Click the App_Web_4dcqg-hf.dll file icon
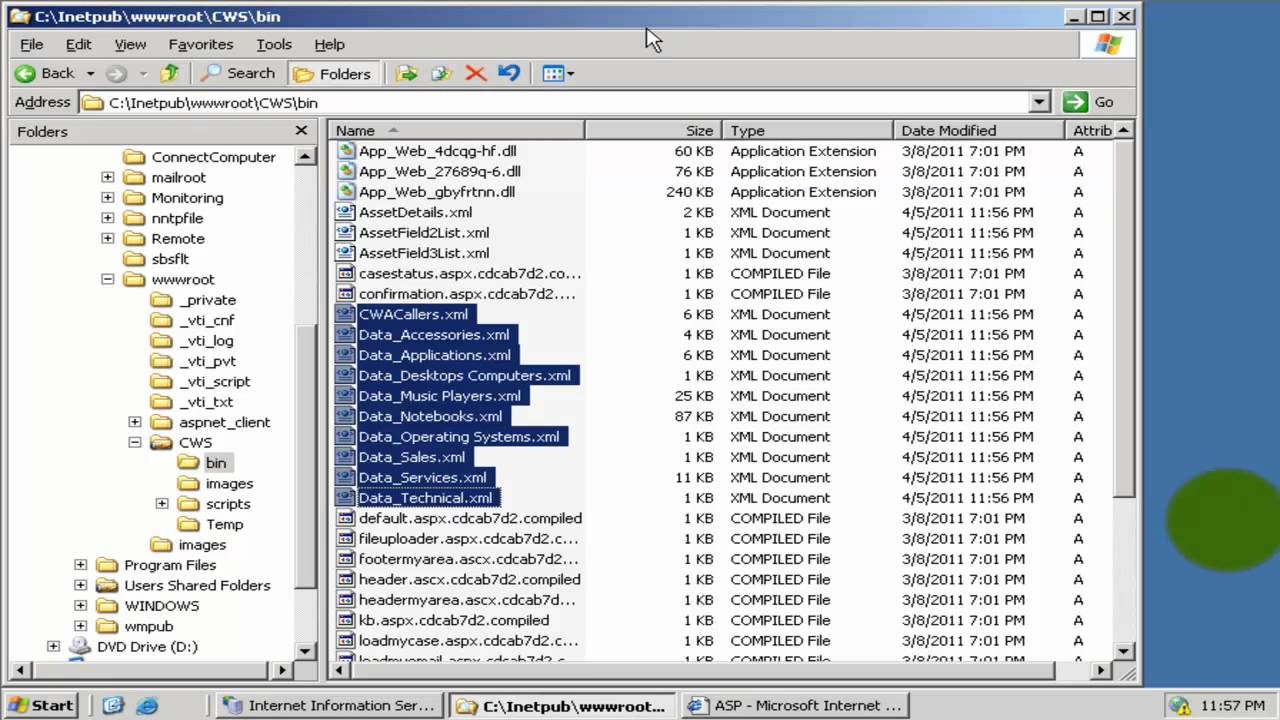The width and height of the screenshot is (1280, 720). (346, 151)
